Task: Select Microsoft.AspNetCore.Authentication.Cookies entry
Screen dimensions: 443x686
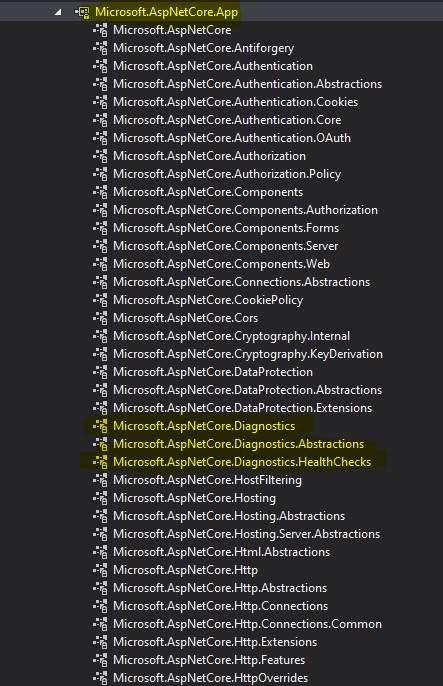Action: 235,102
